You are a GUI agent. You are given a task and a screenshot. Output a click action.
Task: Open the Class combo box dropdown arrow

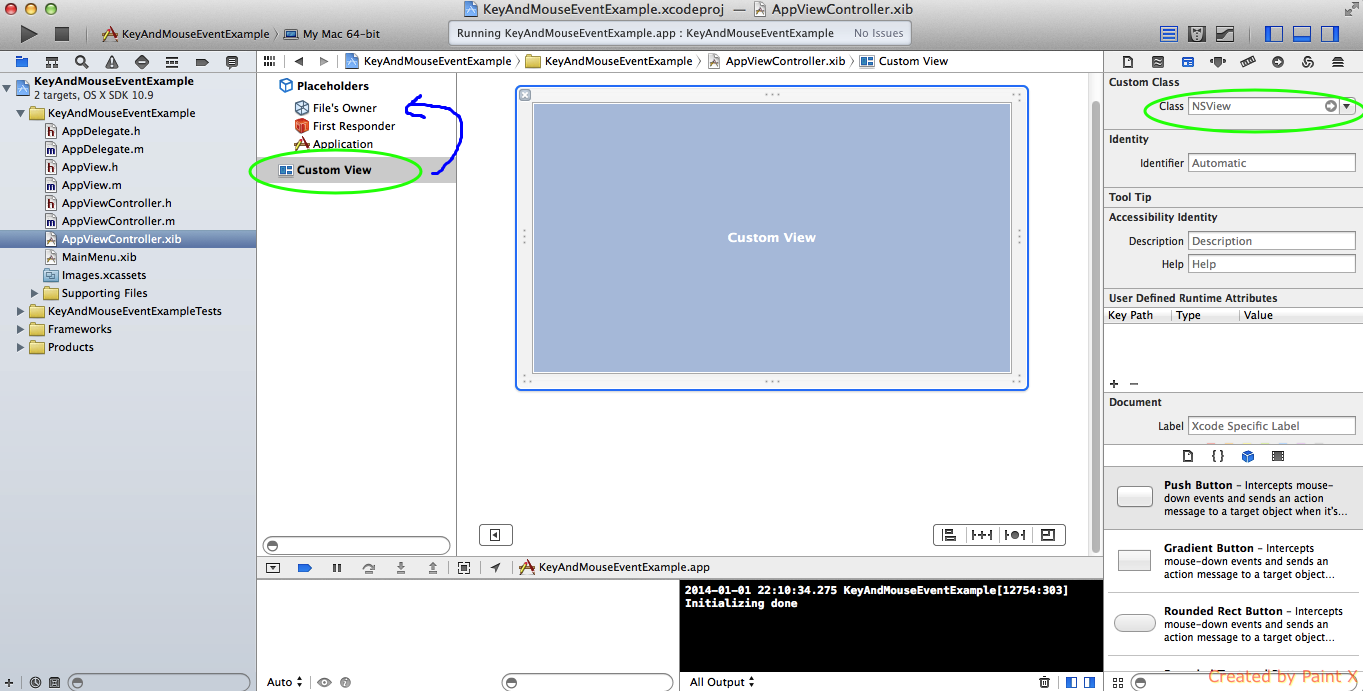tap(1347, 106)
